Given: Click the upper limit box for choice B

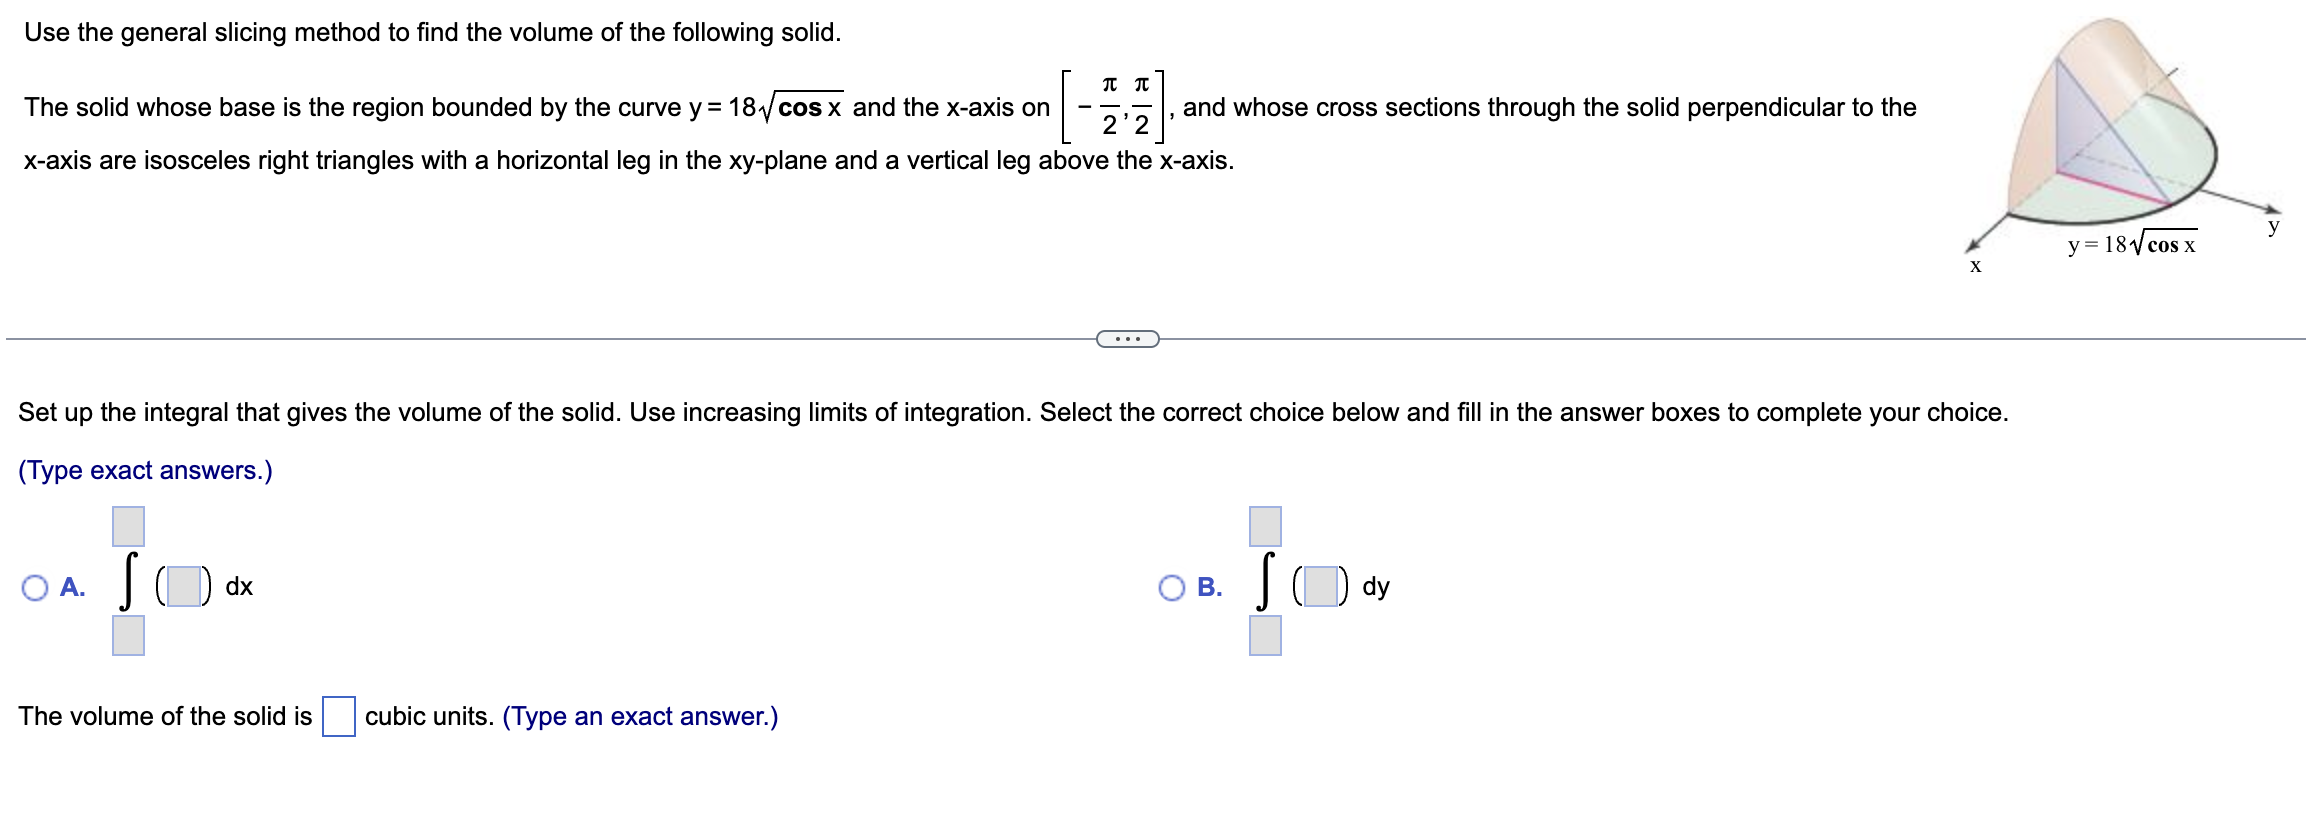Looking at the screenshot, I should 1264,525.
